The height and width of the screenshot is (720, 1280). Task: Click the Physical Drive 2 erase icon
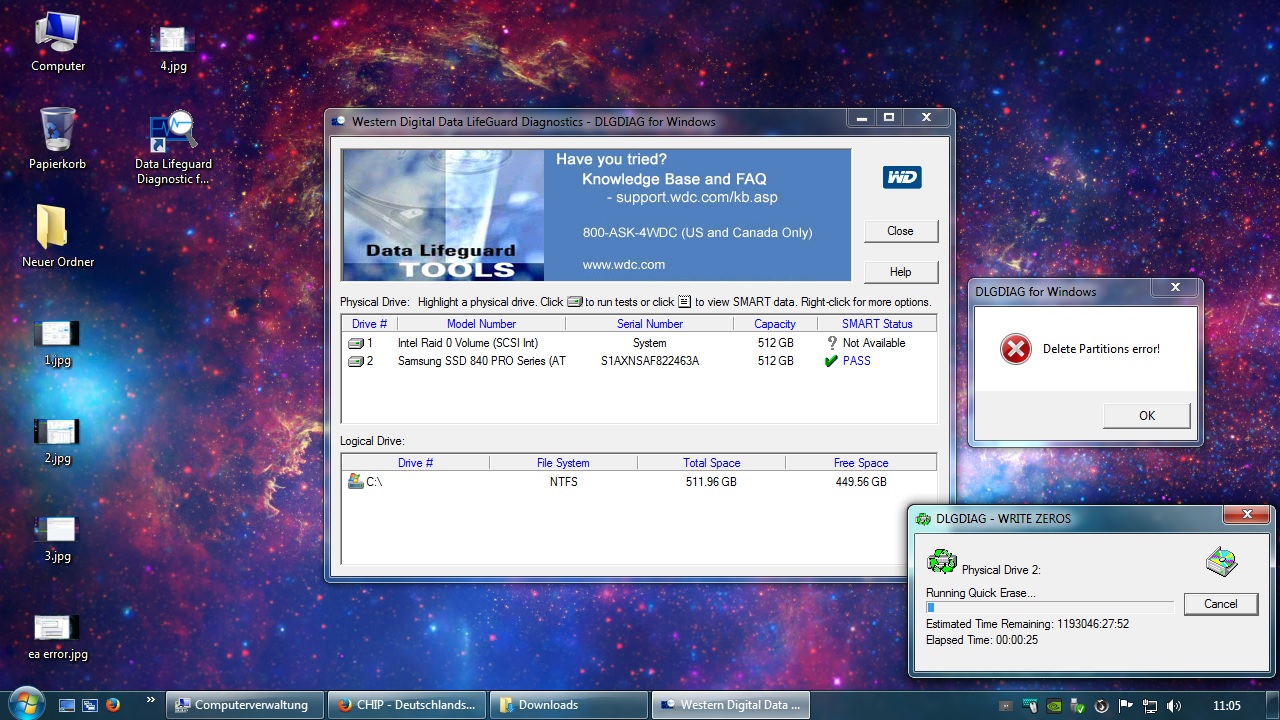pyautogui.click(x=941, y=561)
